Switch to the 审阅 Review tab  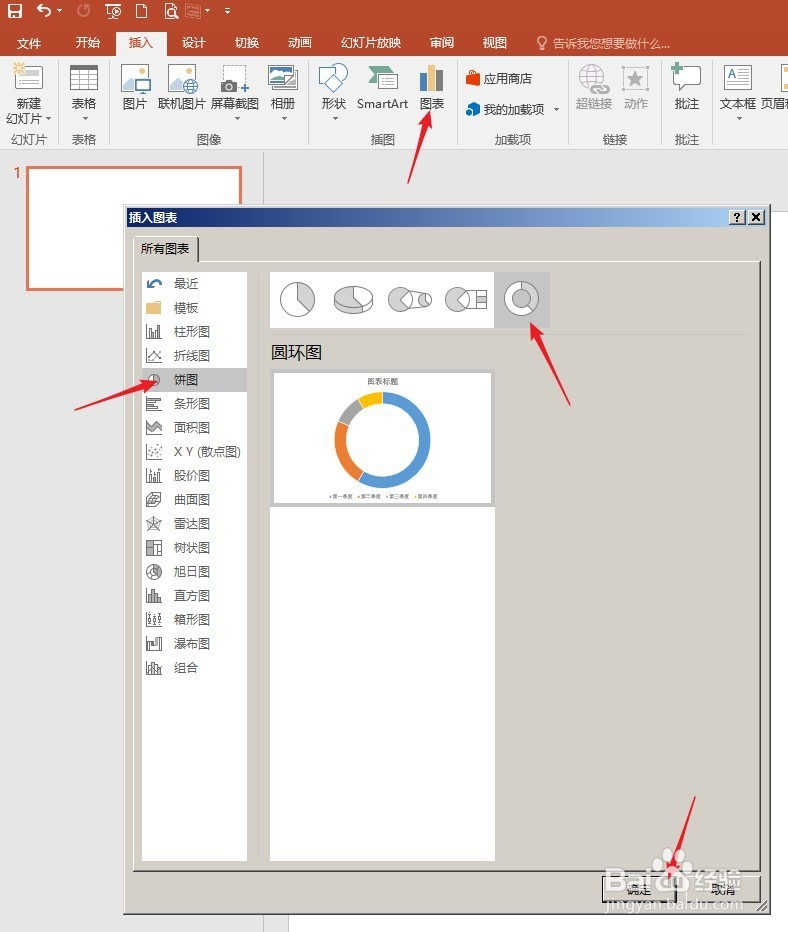[442, 43]
